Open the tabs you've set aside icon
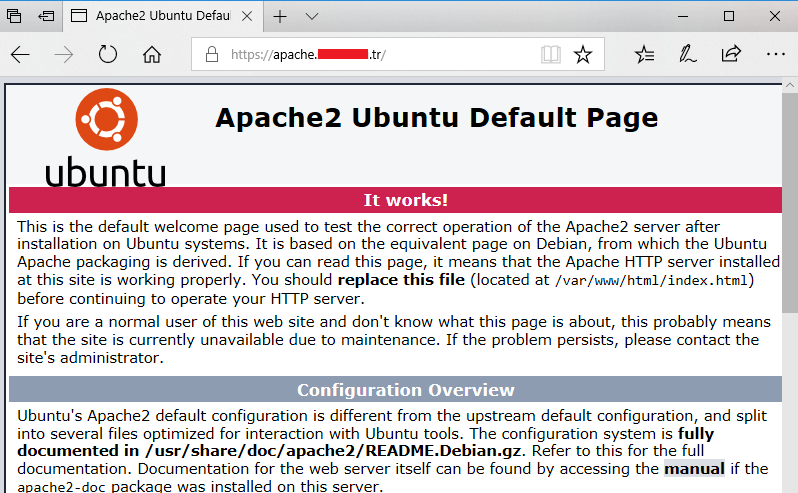Image resolution: width=798 pixels, height=493 pixels. click(x=14, y=16)
